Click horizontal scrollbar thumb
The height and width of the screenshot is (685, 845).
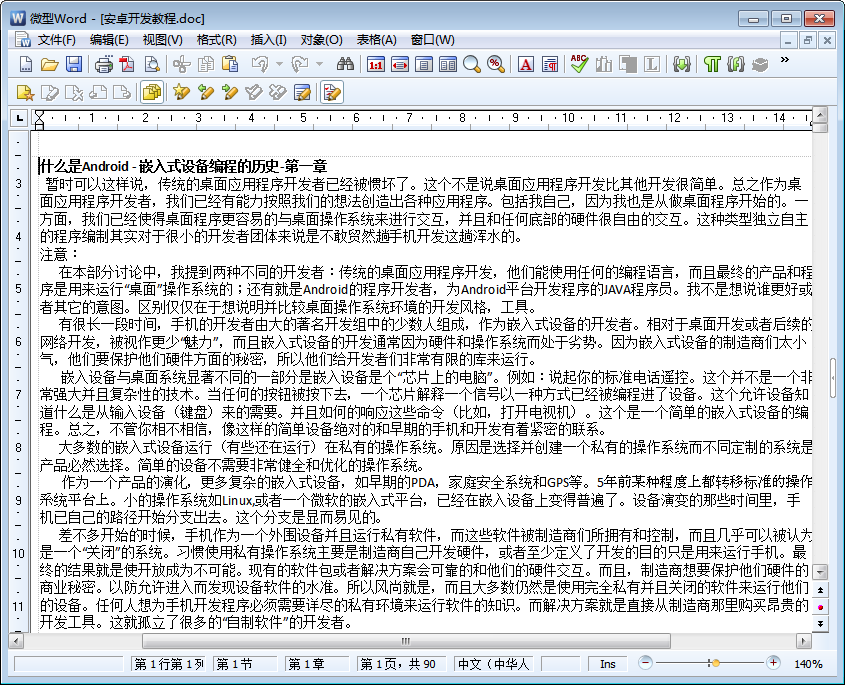(x=406, y=641)
